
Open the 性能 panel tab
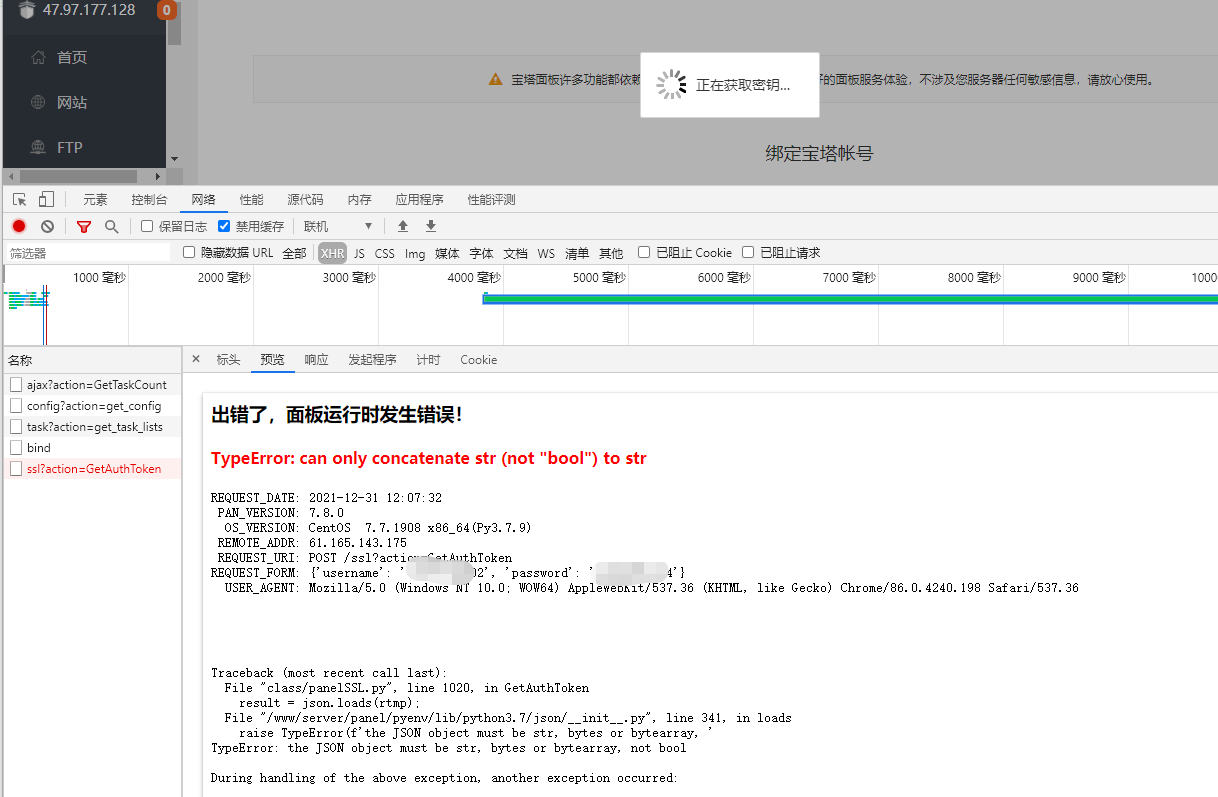[252, 200]
